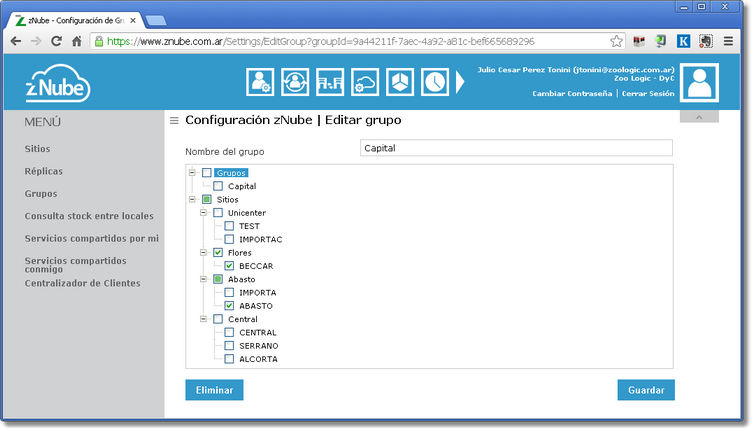Open the 3D box icon in header
Image resolution: width=752 pixels, height=430 pixels.
tap(399, 82)
